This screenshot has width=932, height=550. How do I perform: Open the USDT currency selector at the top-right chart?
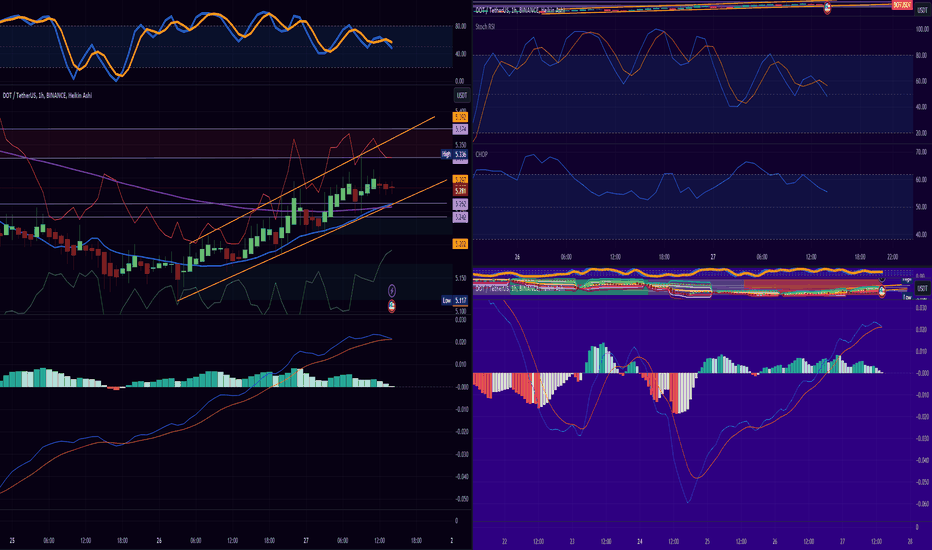point(922,10)
